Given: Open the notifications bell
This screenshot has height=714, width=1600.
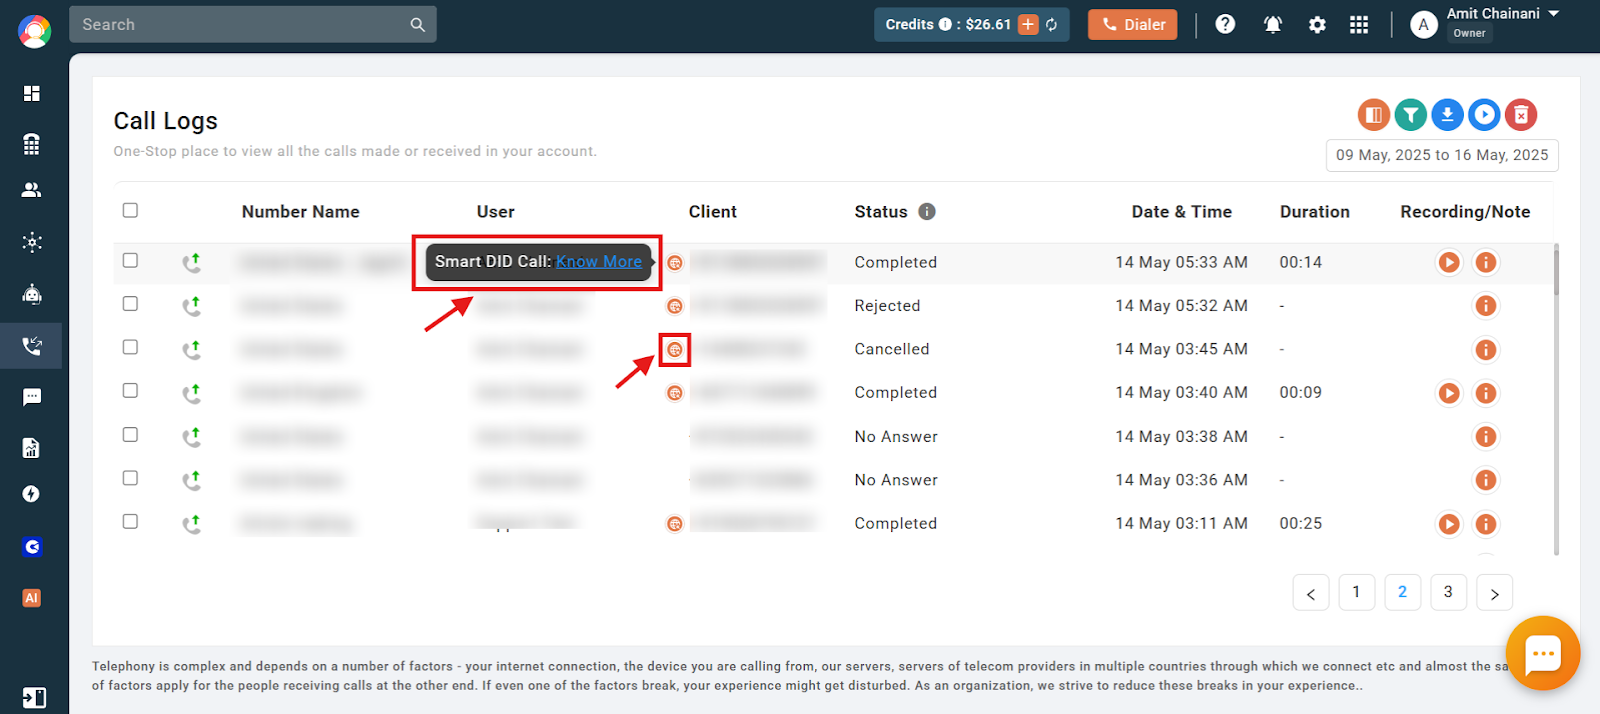Looking at the screenshot, I should tap(1272, 25).
